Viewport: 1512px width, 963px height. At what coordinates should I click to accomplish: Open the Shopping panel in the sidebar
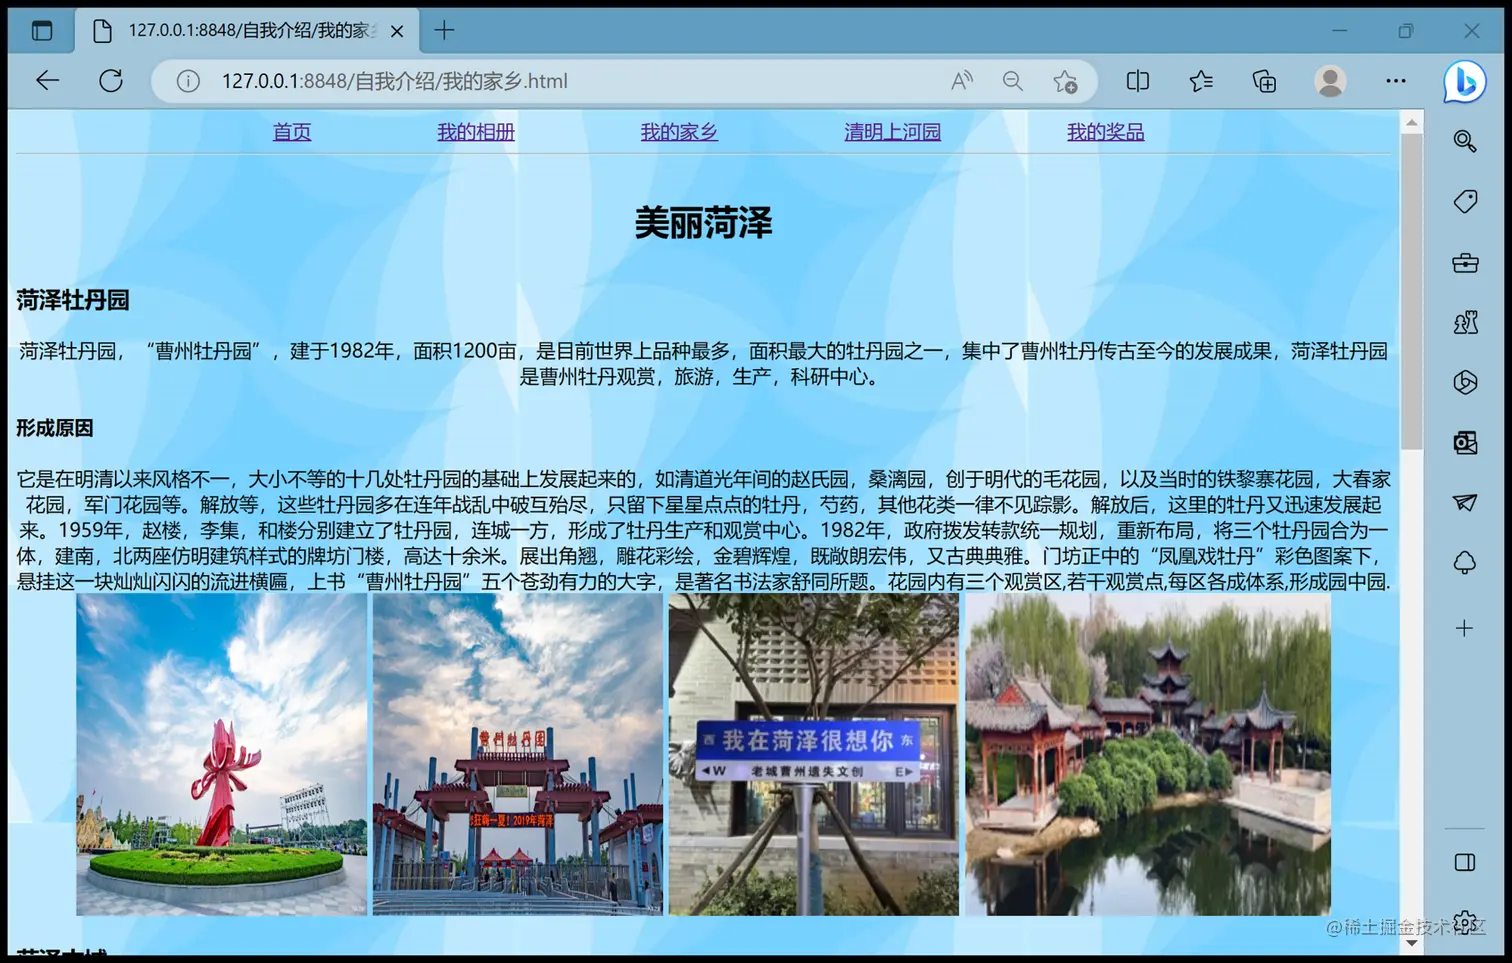tap(1464, 201)
